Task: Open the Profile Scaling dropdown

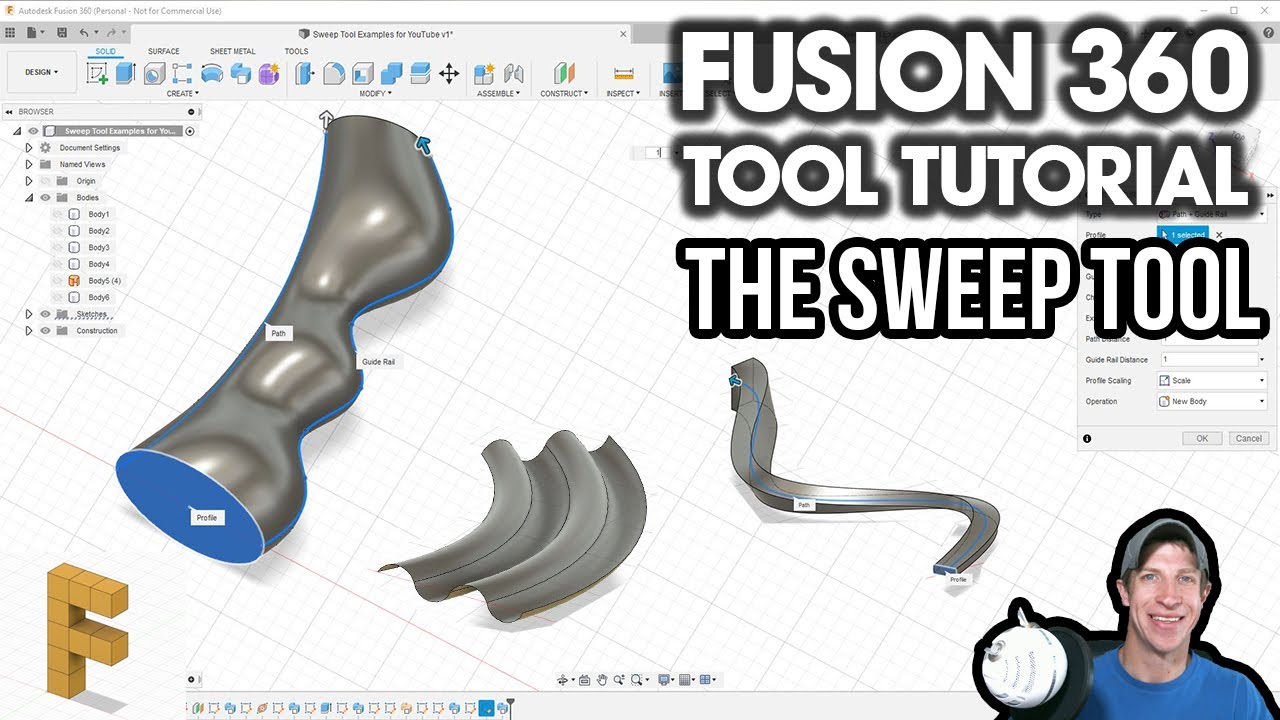Action: coord(1212,380)
